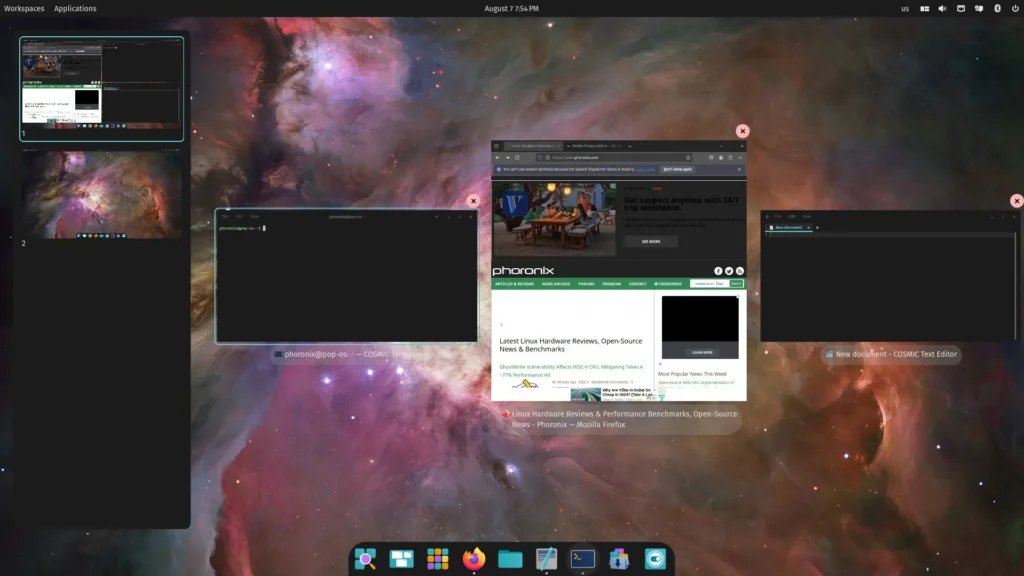
Task: Open the tiling applet in top panel
Action: pyautogui.click(x=924, y=8)
